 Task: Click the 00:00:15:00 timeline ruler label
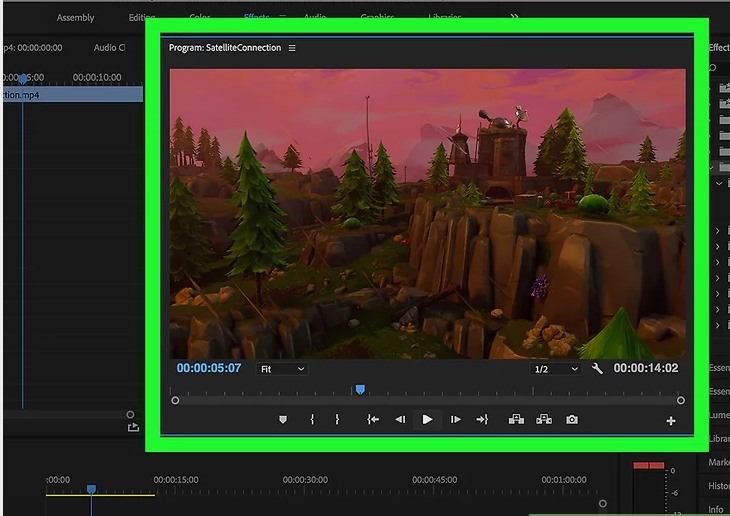coord(176,480)
